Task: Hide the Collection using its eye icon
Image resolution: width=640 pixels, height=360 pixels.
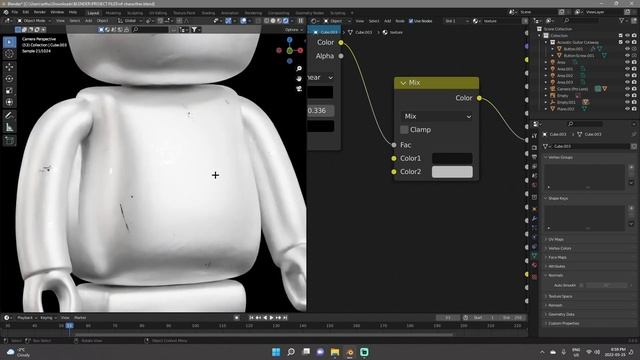Action: click(627, 36)
